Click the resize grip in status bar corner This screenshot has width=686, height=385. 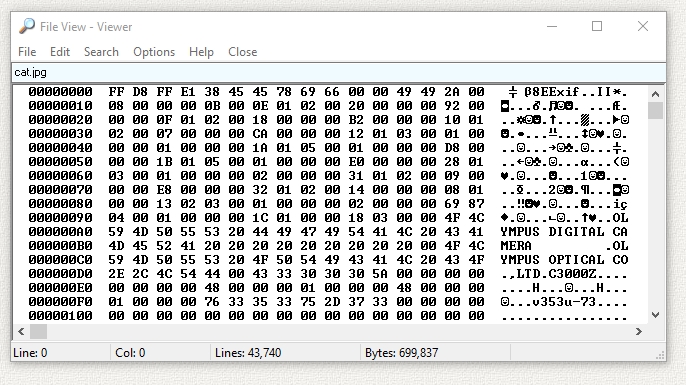tap(660, 356)
